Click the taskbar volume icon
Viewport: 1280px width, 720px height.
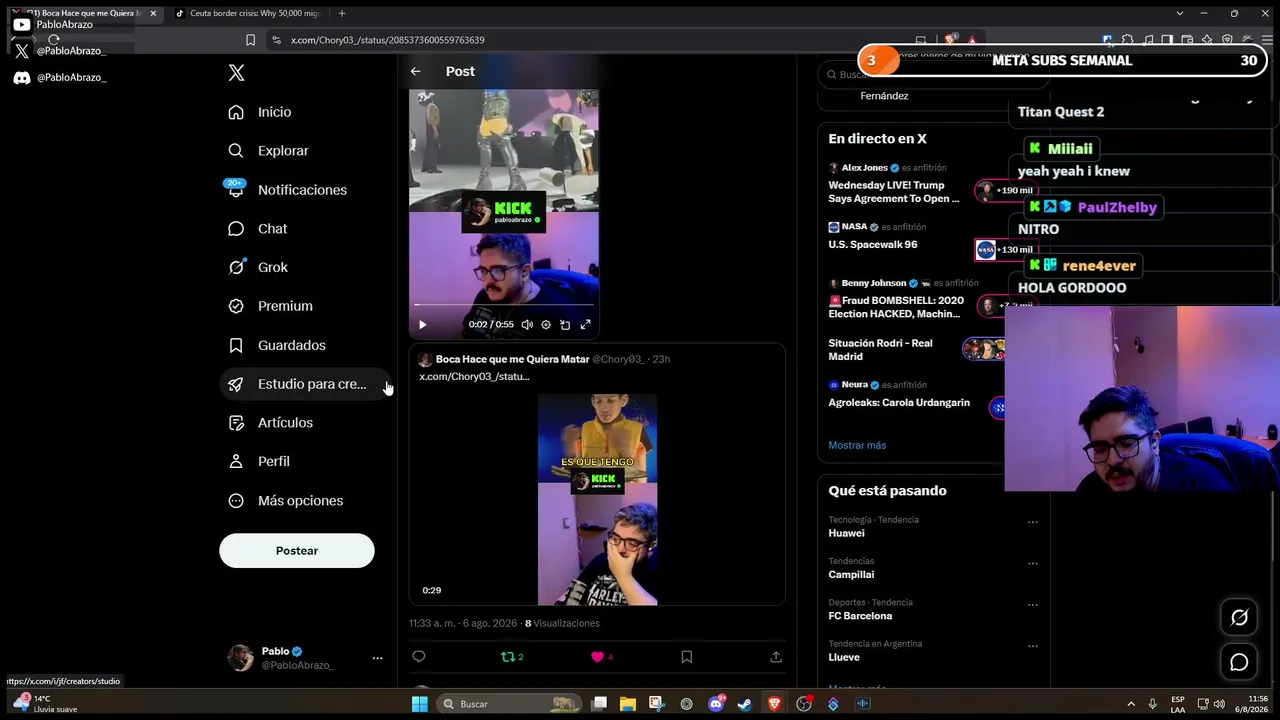point(1219,704)
